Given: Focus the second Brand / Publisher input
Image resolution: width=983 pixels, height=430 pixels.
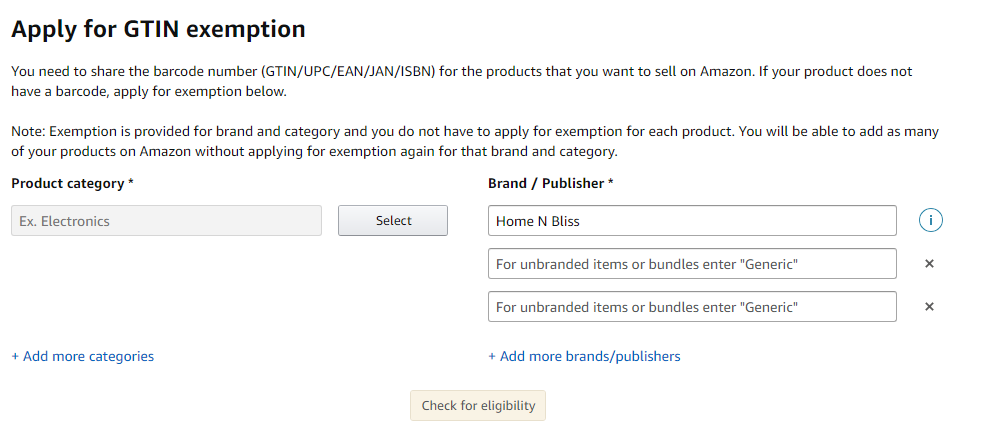Looking at the screenshot, I should click(692, 264).
